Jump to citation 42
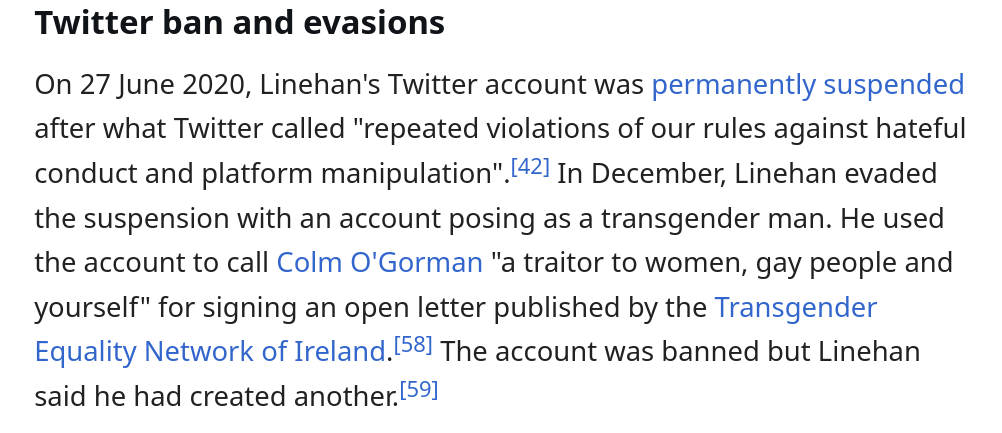This screenshot has width=1002, height=433. [x=530, y=167]
